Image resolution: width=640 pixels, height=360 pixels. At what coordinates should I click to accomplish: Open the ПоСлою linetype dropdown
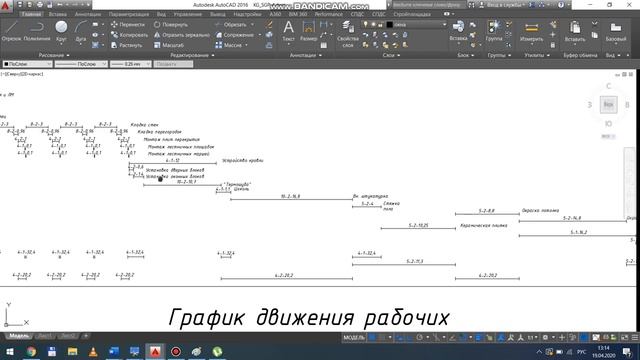pyautogui.click(x=81, y=64)
